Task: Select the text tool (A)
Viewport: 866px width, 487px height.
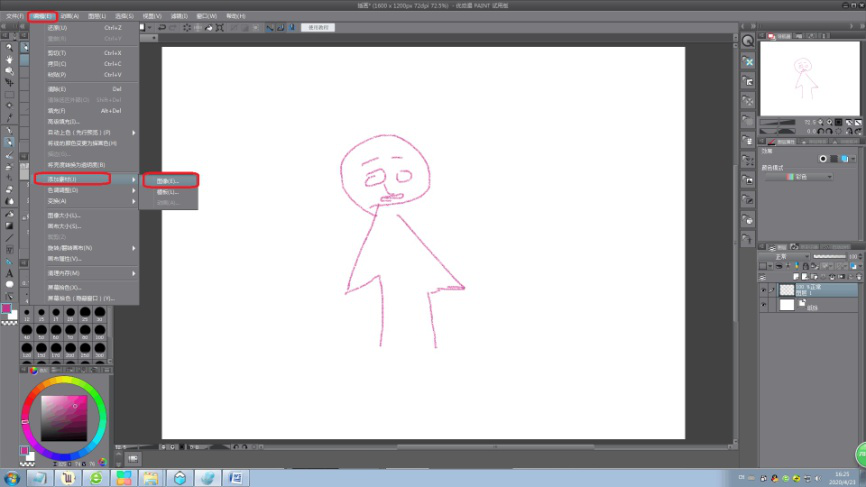Action: 9,272
